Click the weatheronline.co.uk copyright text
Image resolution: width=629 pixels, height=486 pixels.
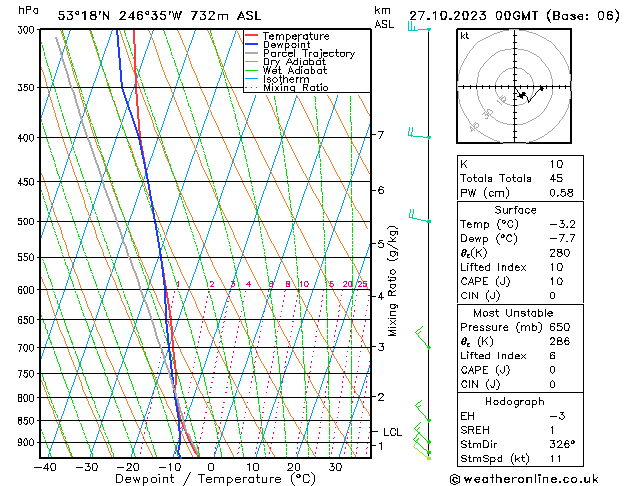[524, 479]
